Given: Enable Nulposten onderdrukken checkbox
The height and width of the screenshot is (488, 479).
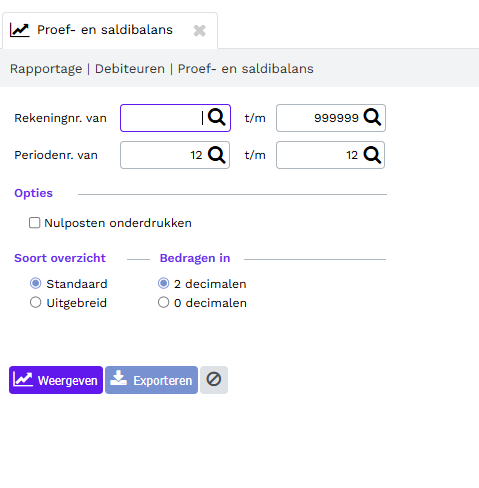Looking at the screenshot, I should click(35, 223).
